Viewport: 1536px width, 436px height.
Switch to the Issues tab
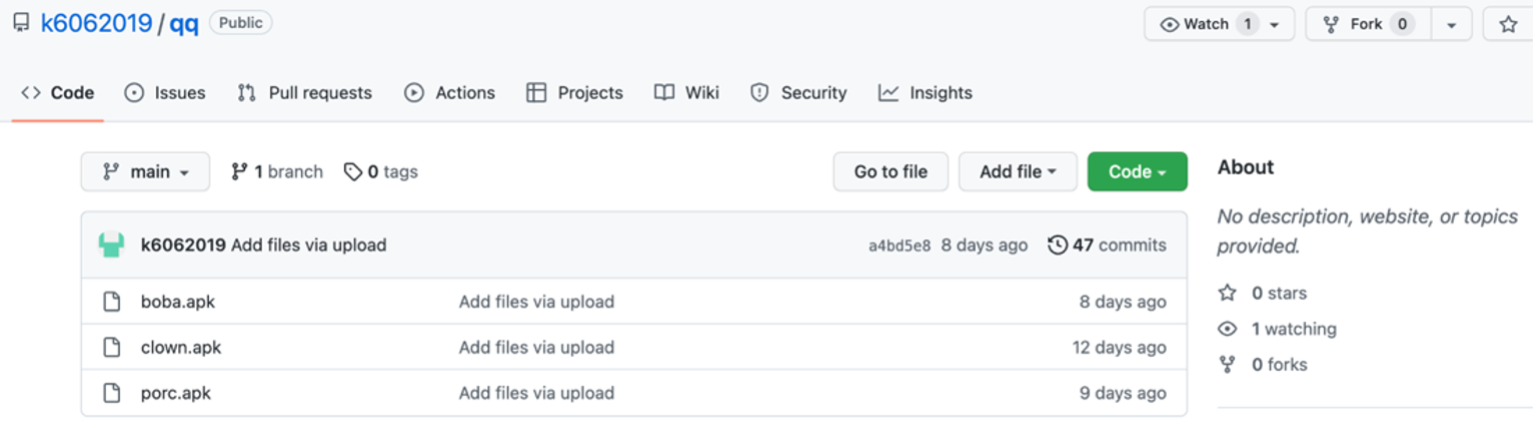165,93
